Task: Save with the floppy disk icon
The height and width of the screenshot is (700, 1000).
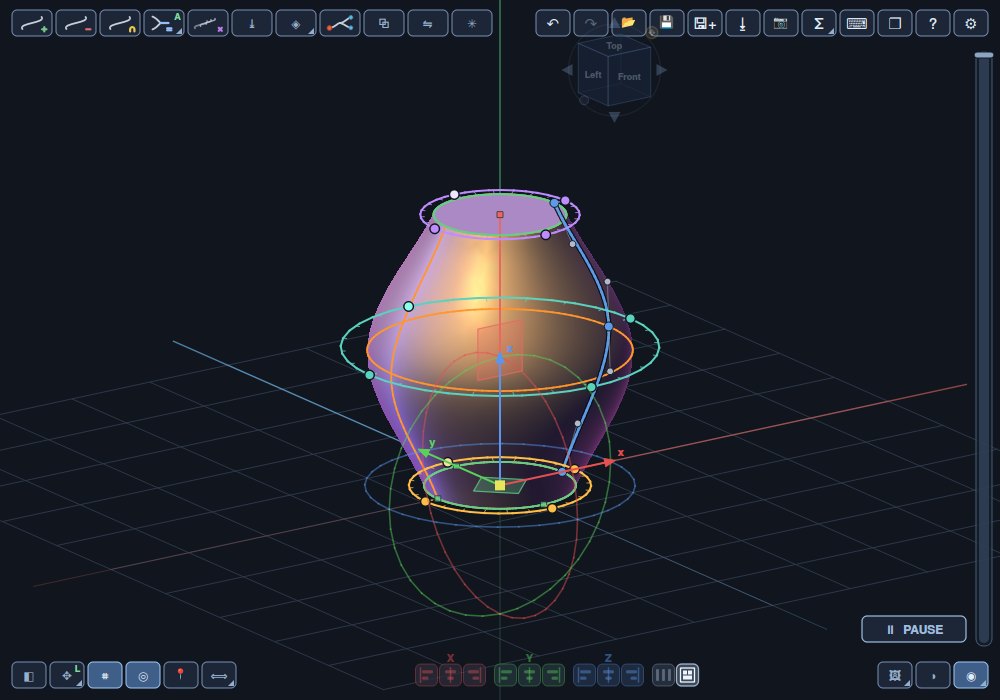Action: (x=666, y=24)
